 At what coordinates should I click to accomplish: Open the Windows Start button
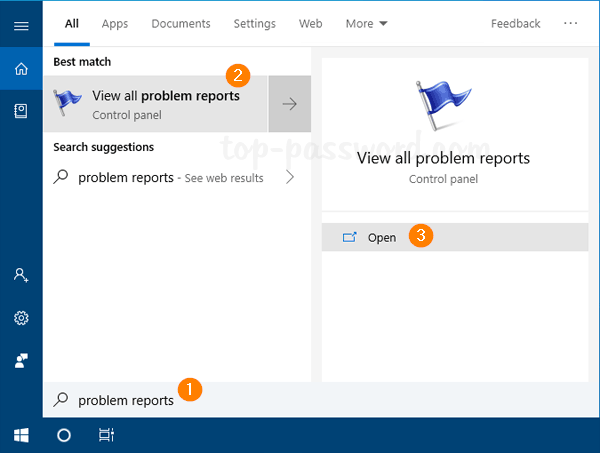(x=21, y=435)
